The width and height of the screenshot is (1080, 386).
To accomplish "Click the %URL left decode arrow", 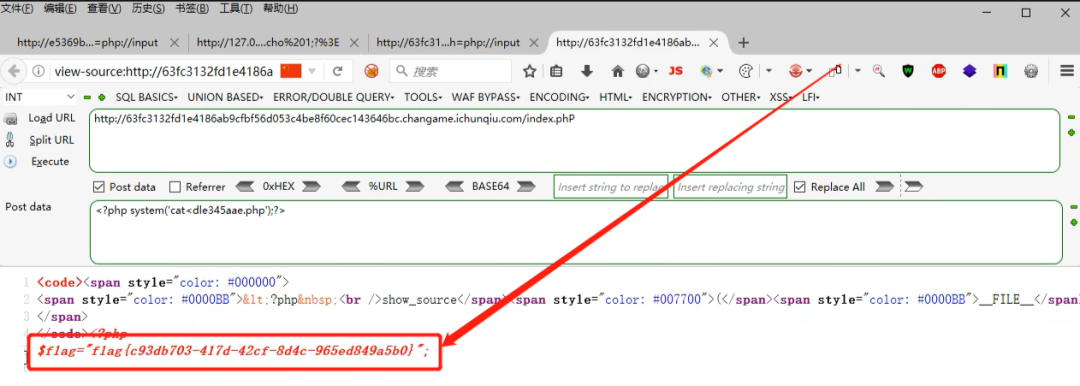I will (351, 187).
